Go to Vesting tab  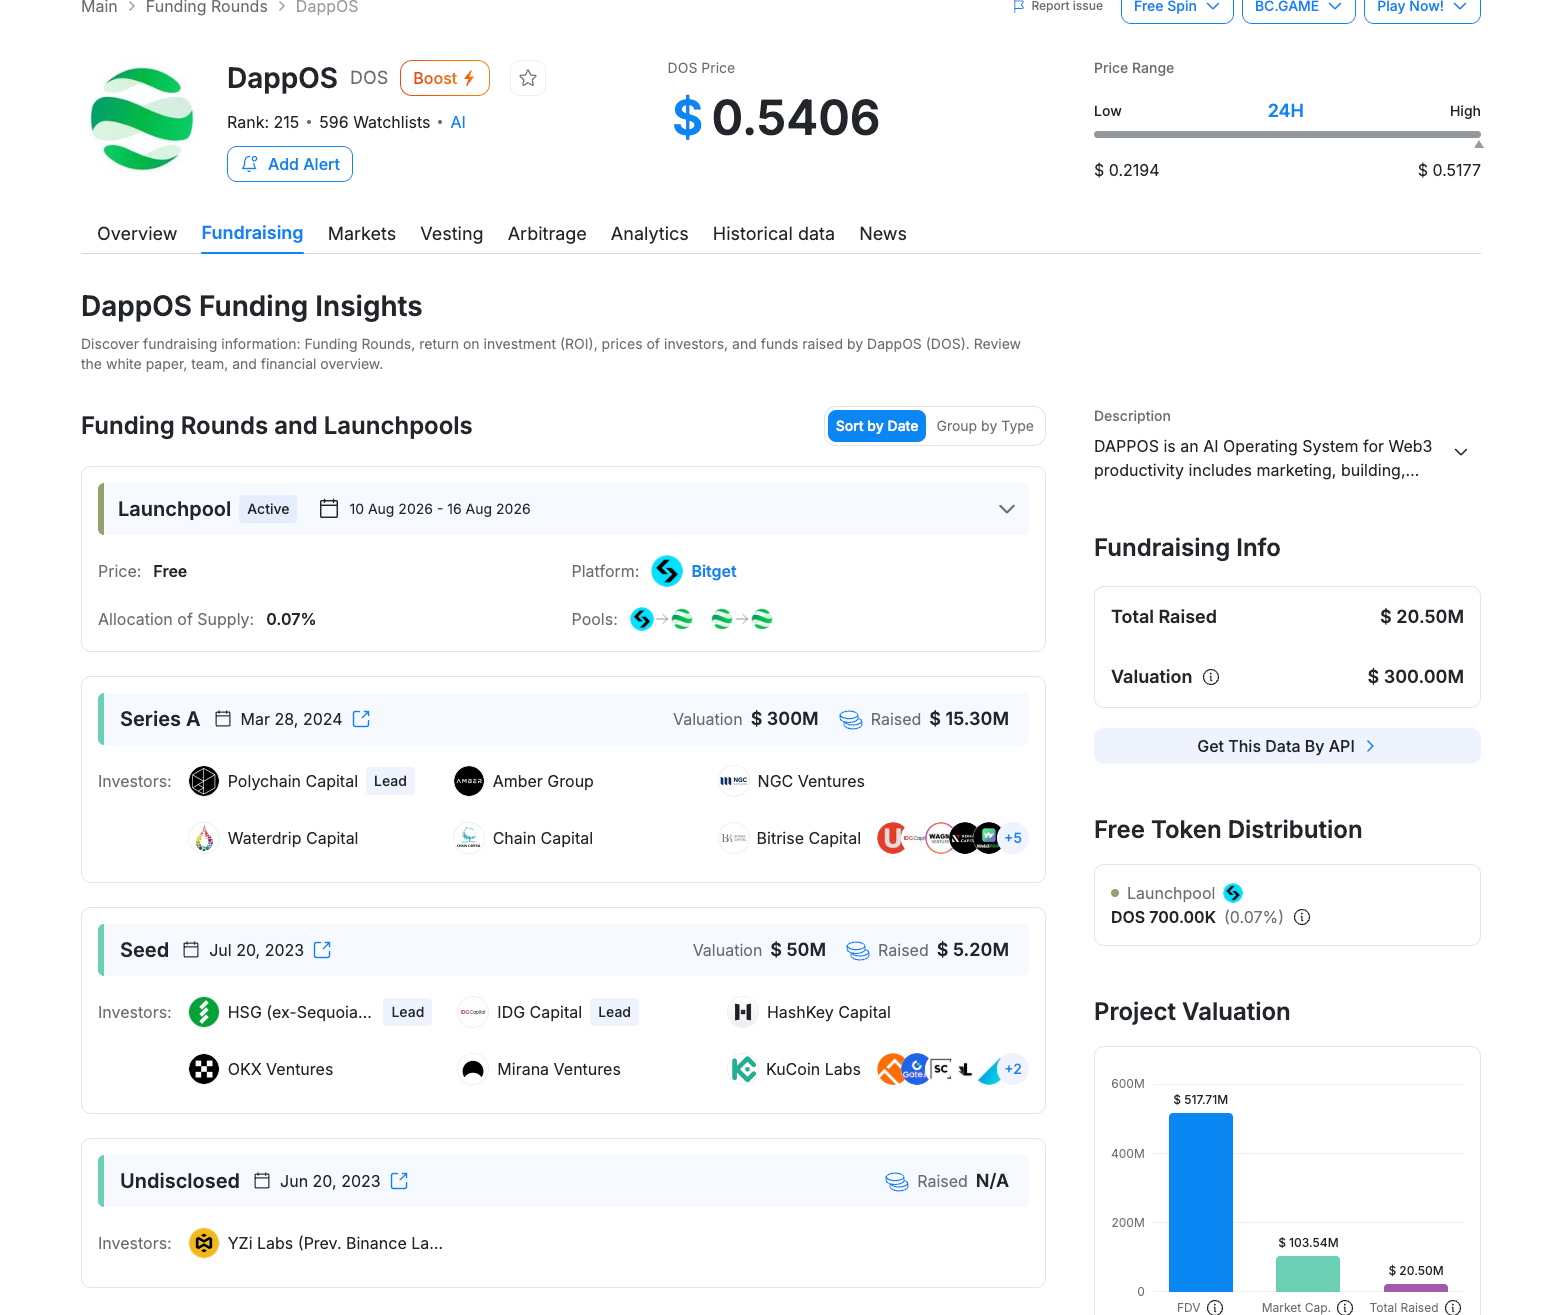point(452,234)
